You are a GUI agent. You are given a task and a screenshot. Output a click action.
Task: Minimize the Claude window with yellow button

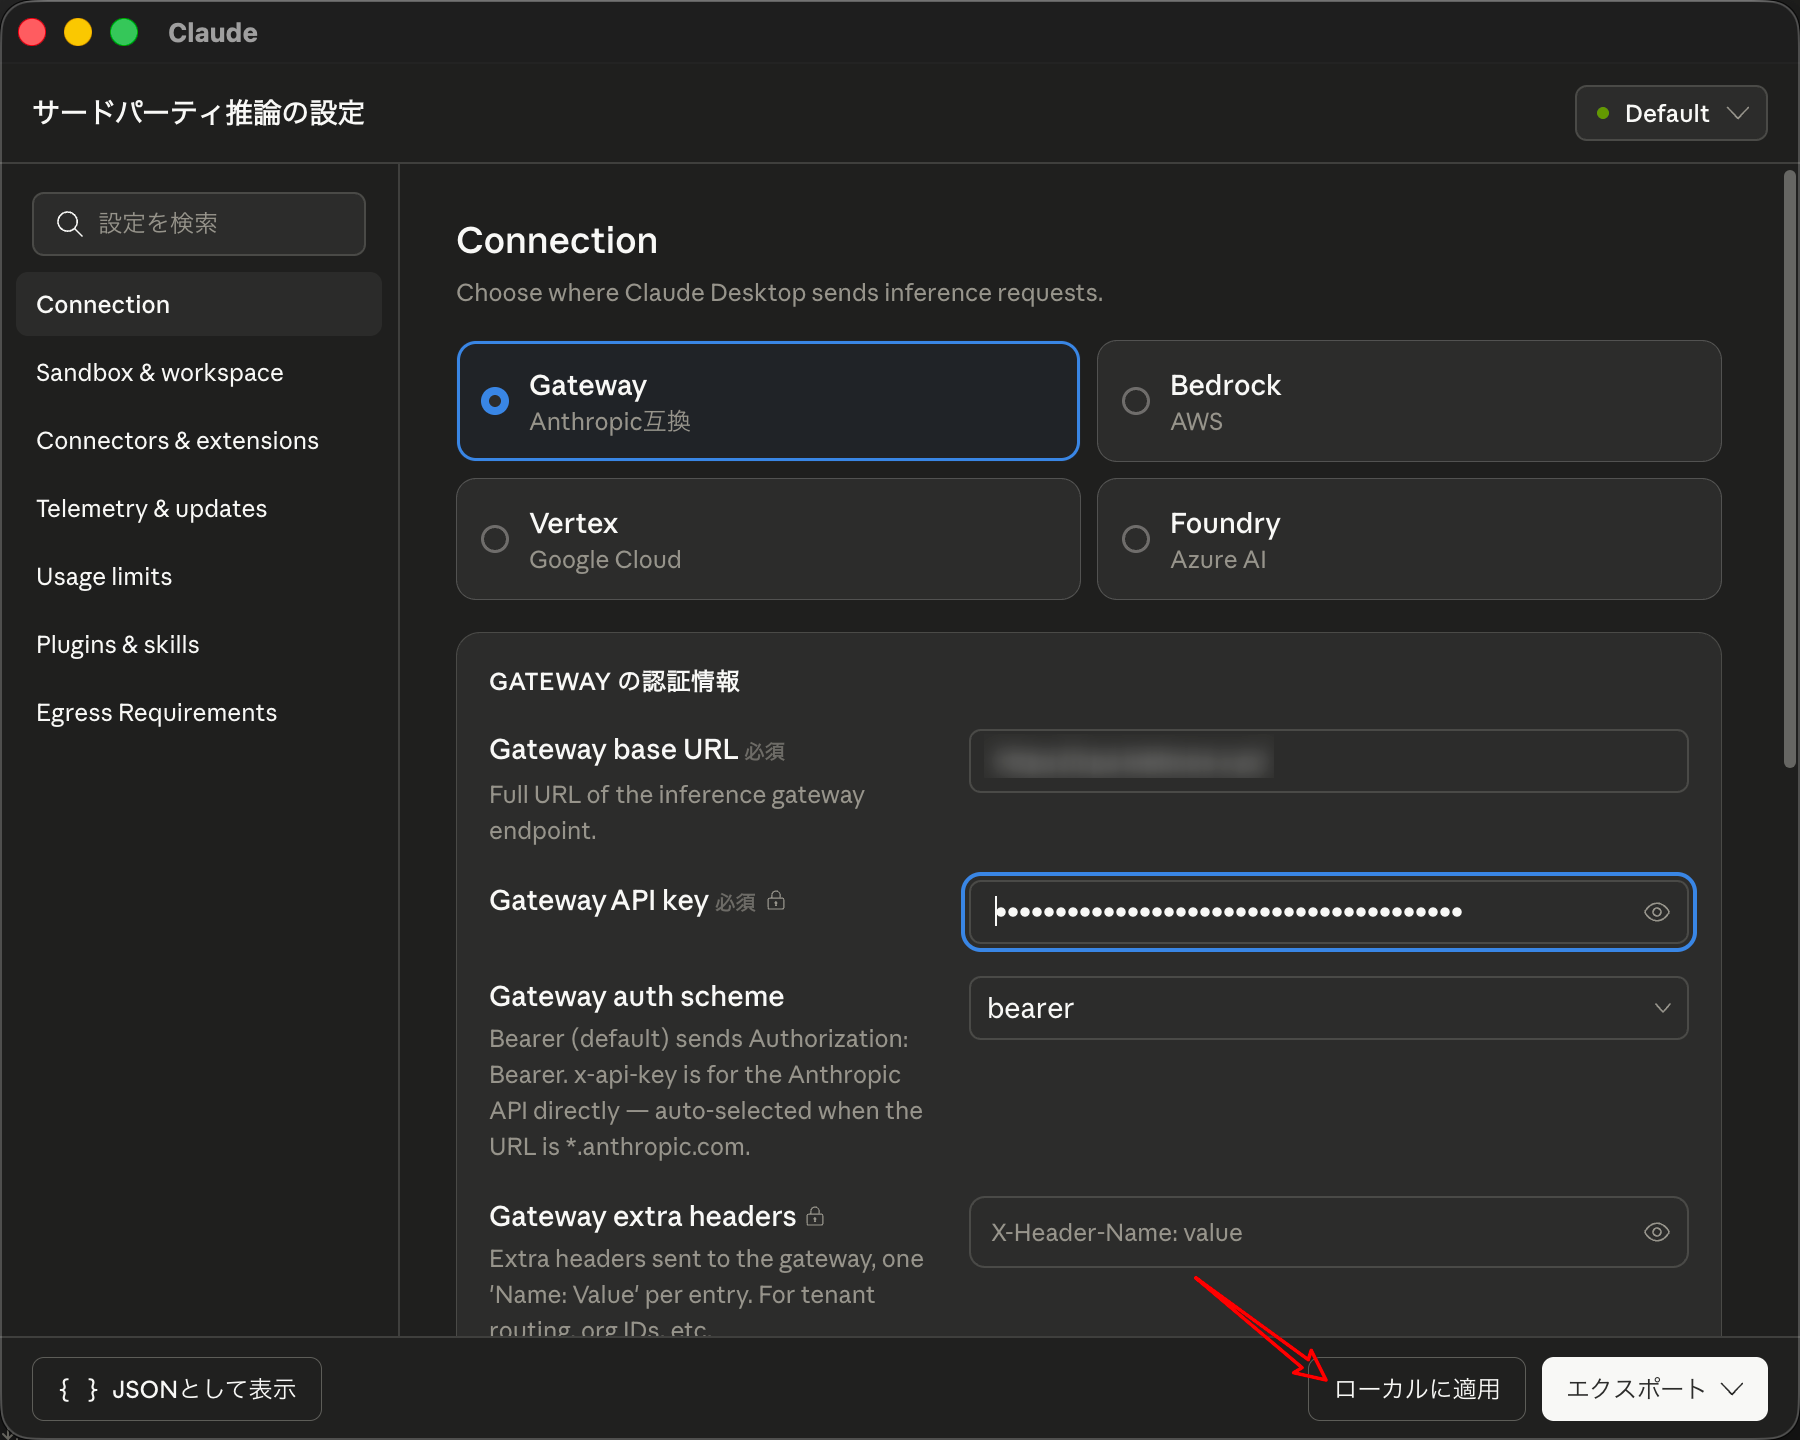pos(78,32)
